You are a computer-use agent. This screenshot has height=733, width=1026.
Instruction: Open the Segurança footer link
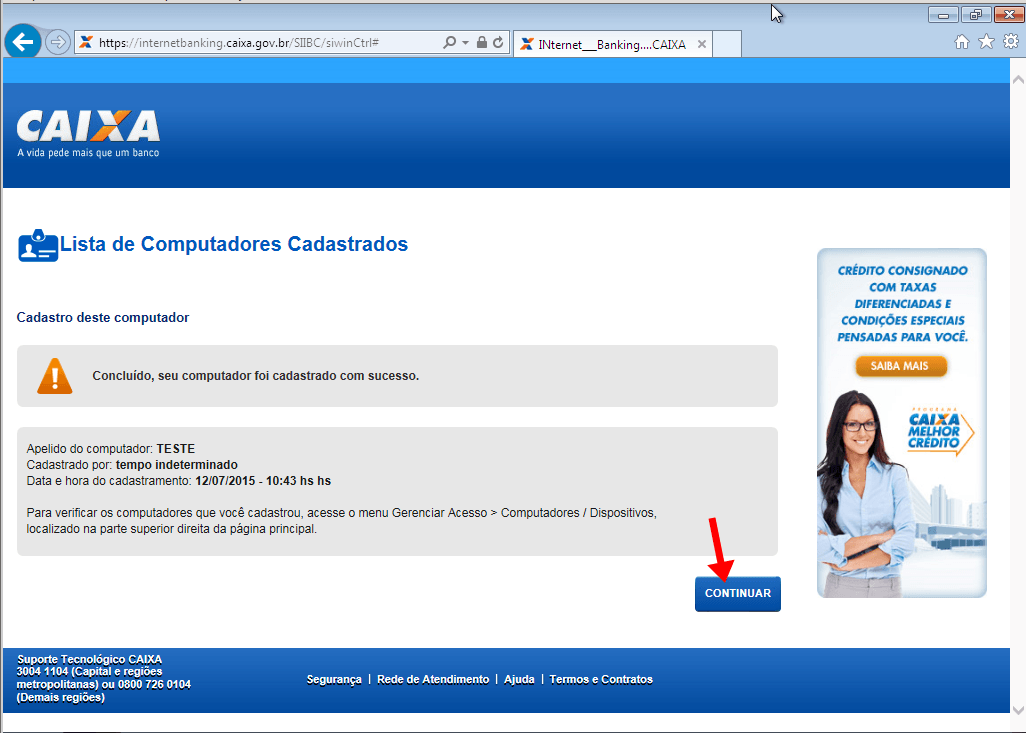tap(334, 679)
